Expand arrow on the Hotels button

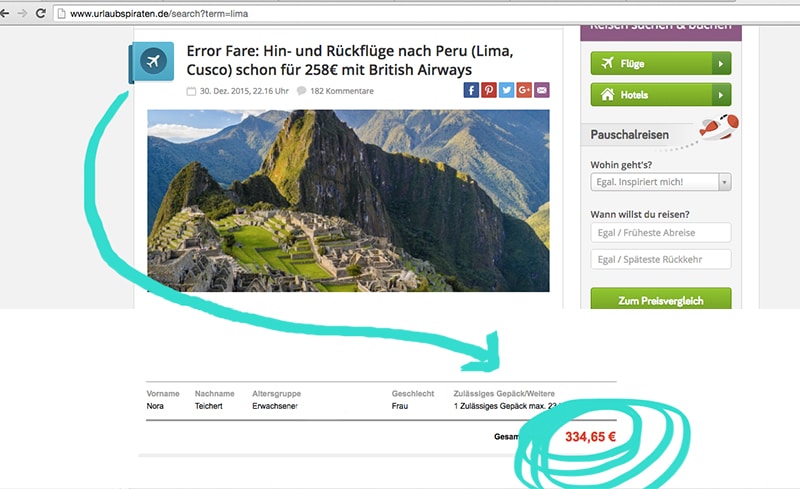click(721, 94)
